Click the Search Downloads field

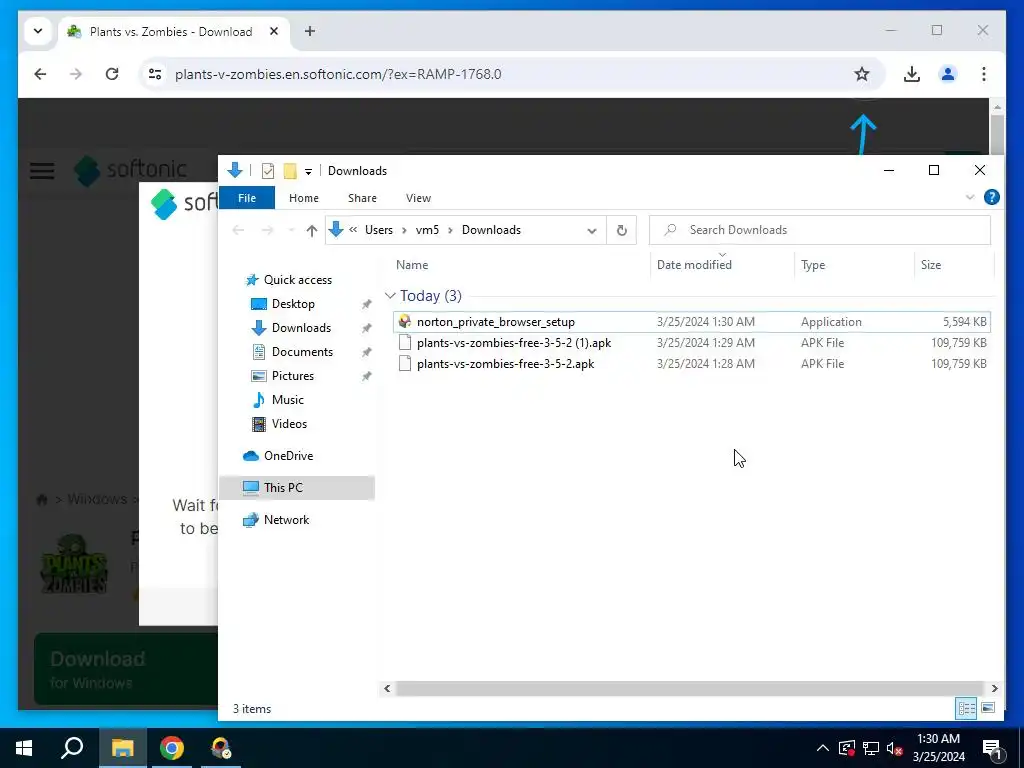click(x=820, y=230)
